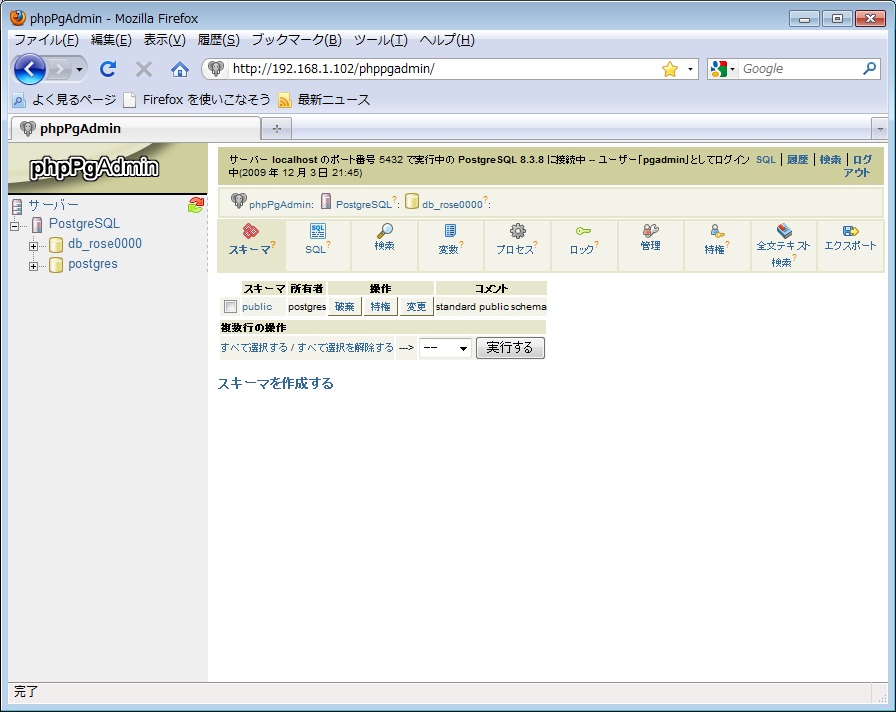Open the 変数 (variables) tab icon
This screenshot has height=712, width=896.
pos(450,231)
